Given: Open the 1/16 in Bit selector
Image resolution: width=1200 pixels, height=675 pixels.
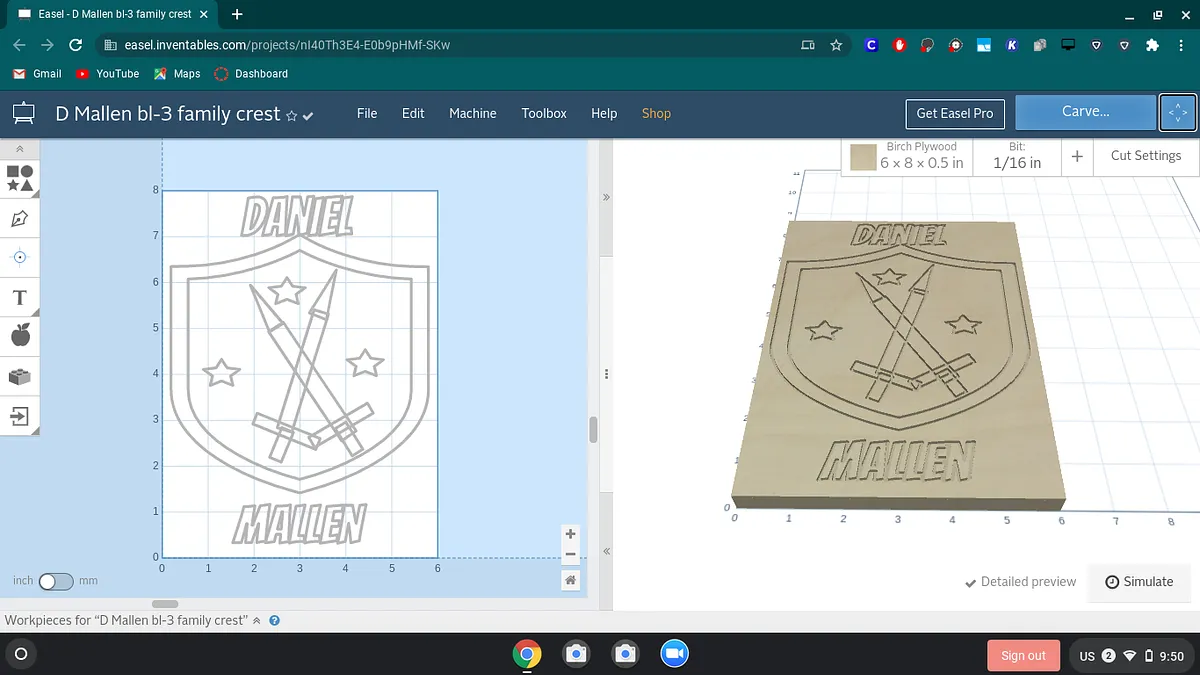Looking at the screenshot, I should click(x=1016, y=156).
